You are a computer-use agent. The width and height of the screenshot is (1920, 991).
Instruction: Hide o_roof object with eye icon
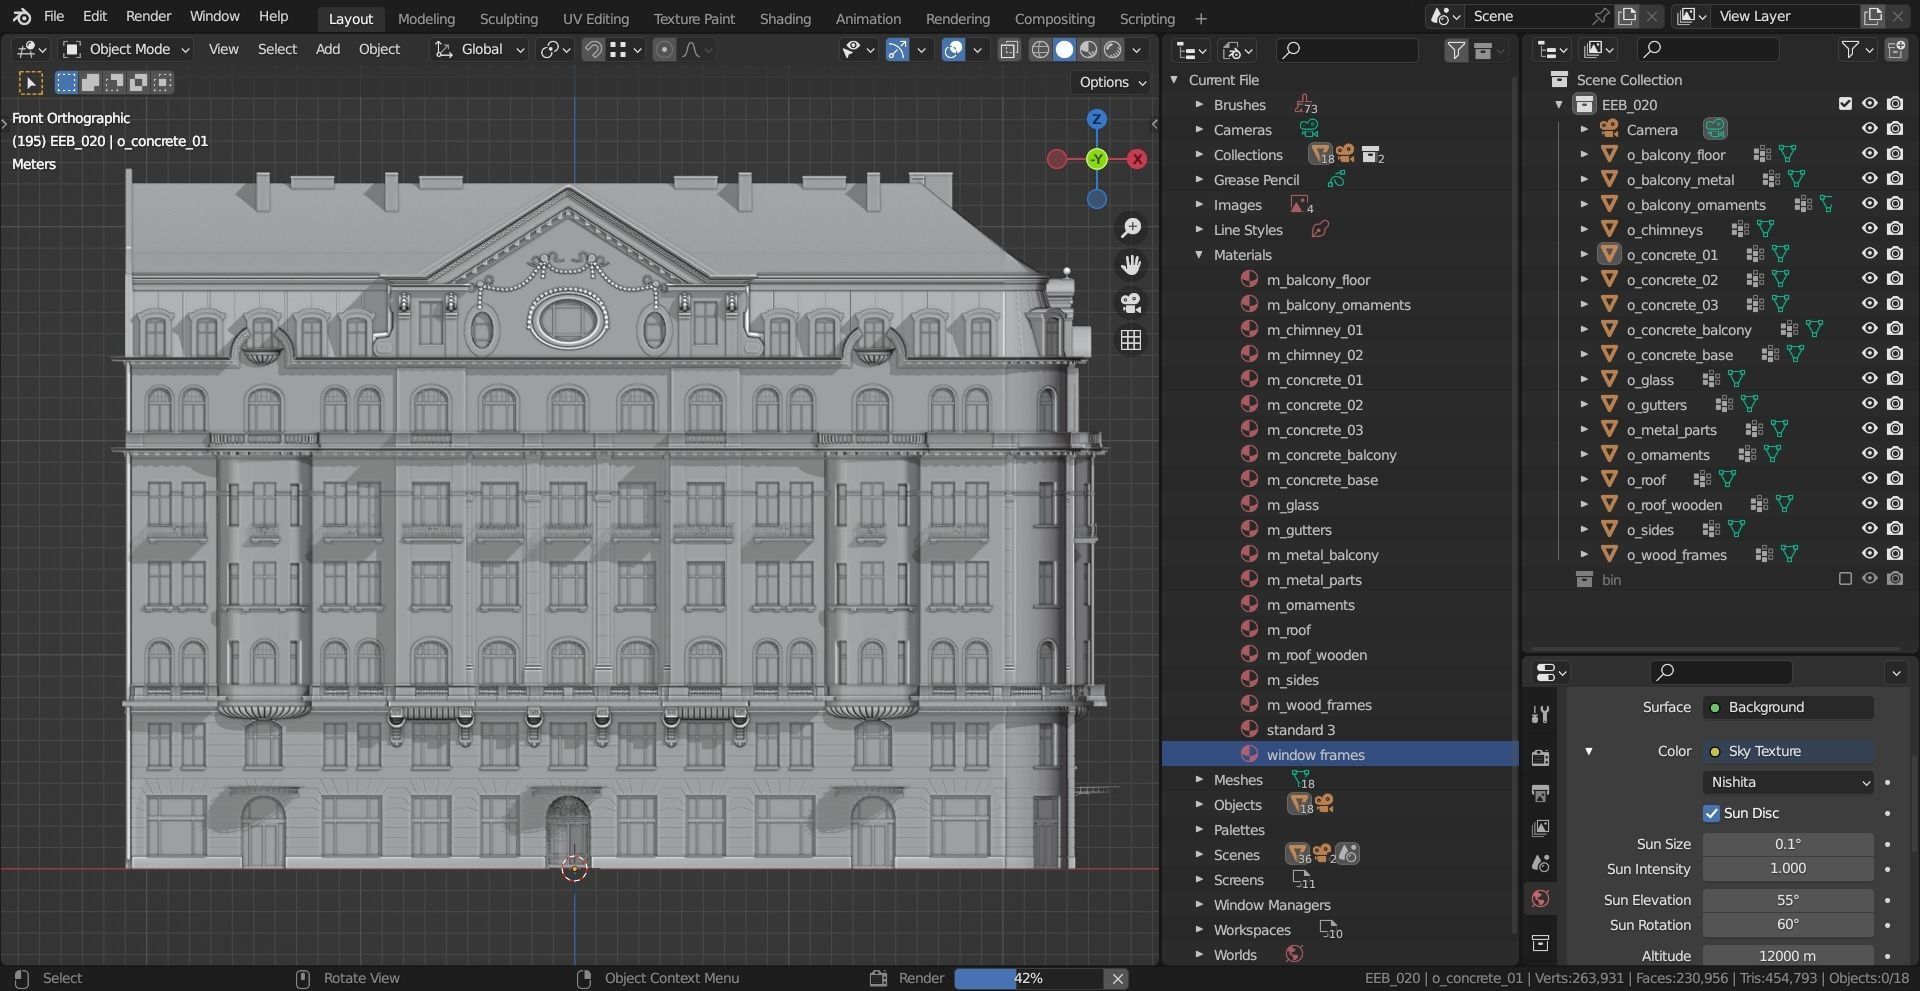coord(1869,479)
